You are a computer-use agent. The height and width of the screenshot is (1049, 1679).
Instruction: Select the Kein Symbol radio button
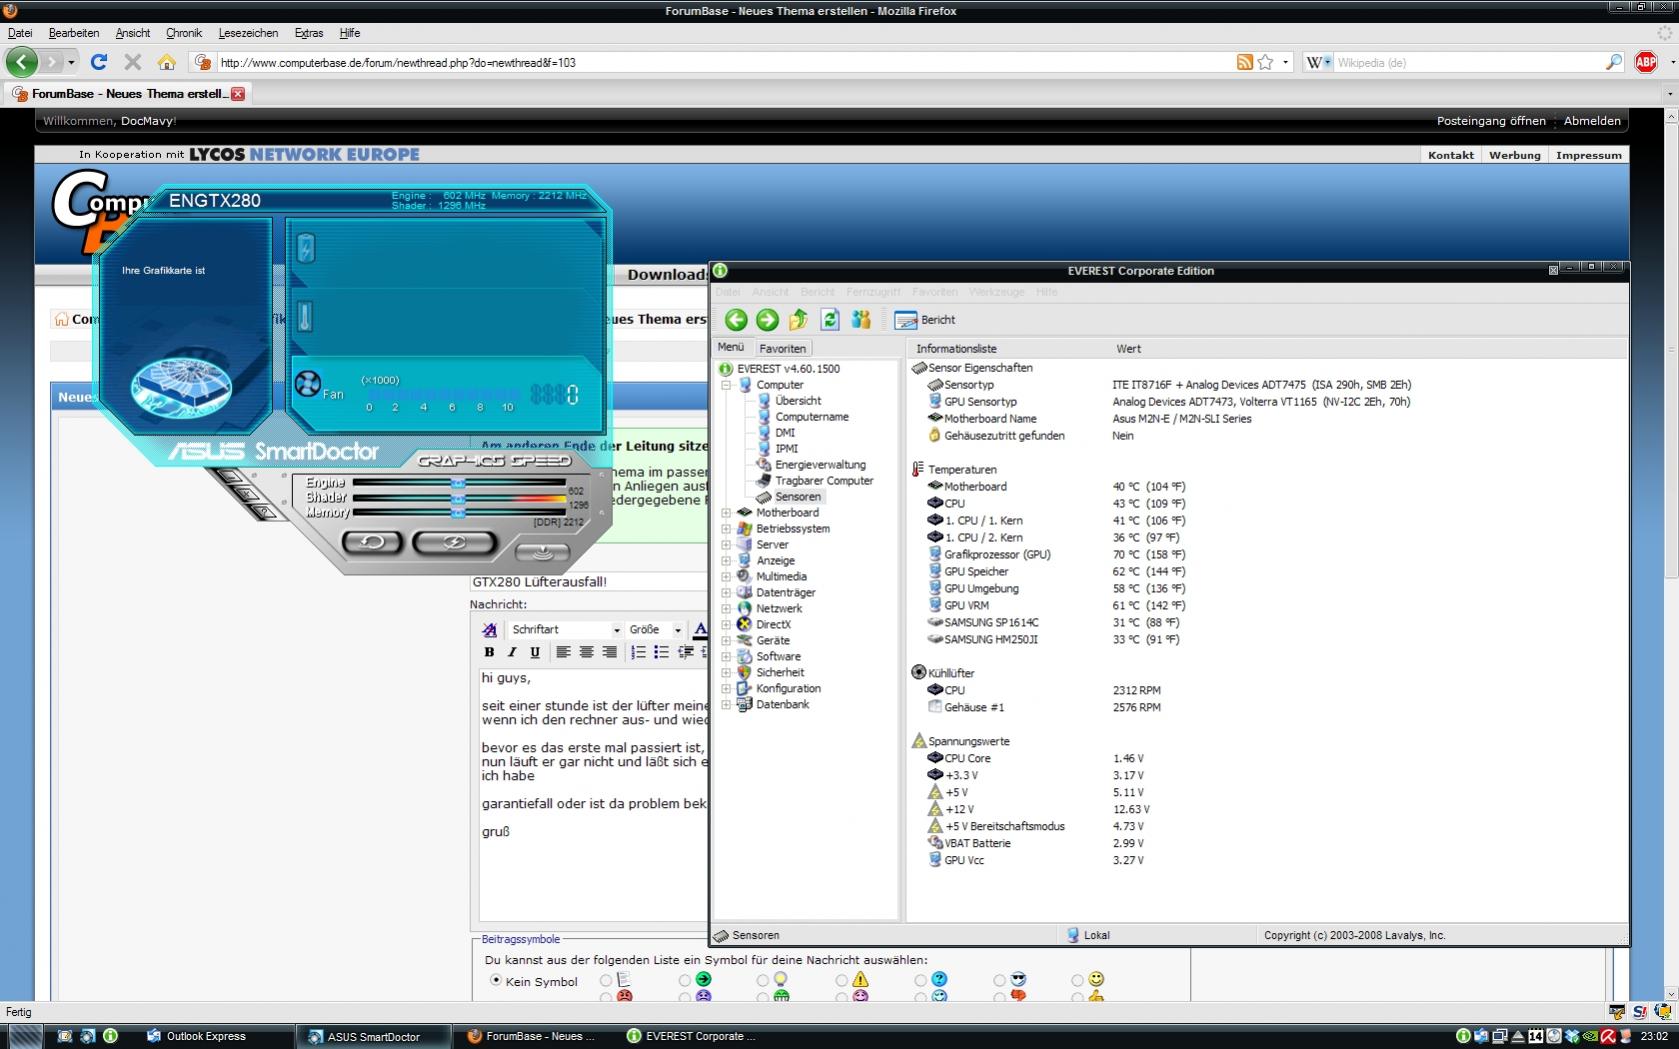[496, 980]
